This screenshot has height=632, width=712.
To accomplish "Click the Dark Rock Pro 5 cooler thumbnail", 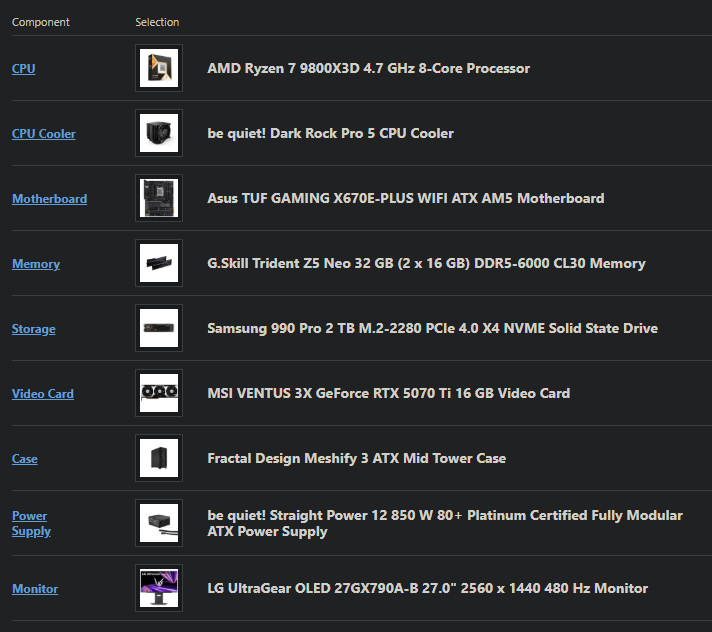I will [159, 133].
